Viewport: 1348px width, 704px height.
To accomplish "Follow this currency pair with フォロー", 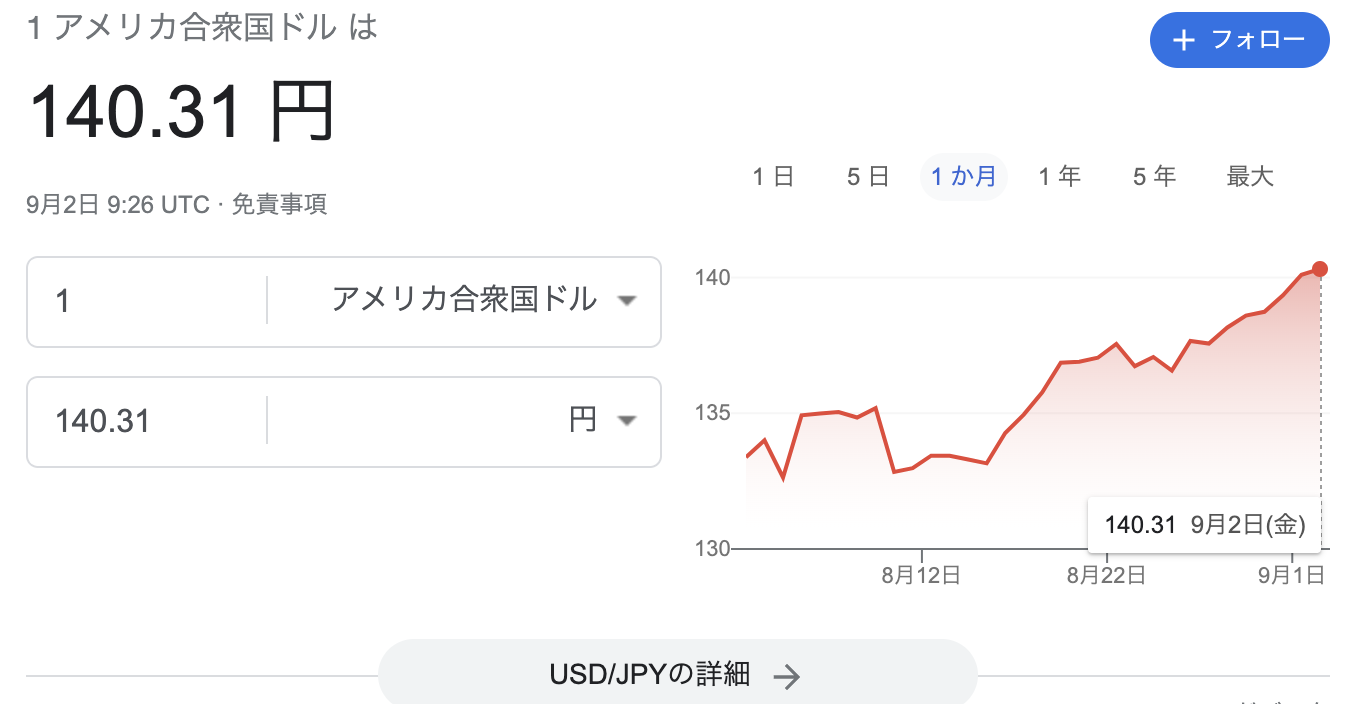I will pyautogui.click(x=1240, y=40).
